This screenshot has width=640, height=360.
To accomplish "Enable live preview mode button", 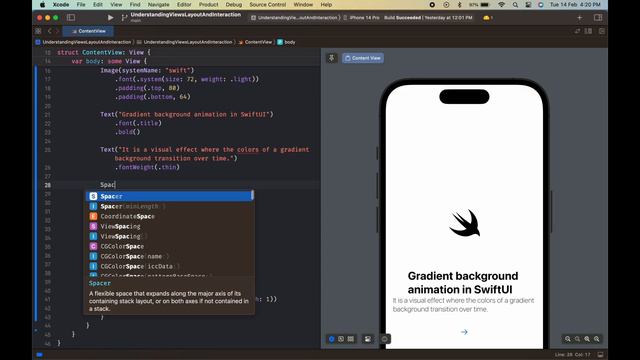I will click(x=331, y=339).
